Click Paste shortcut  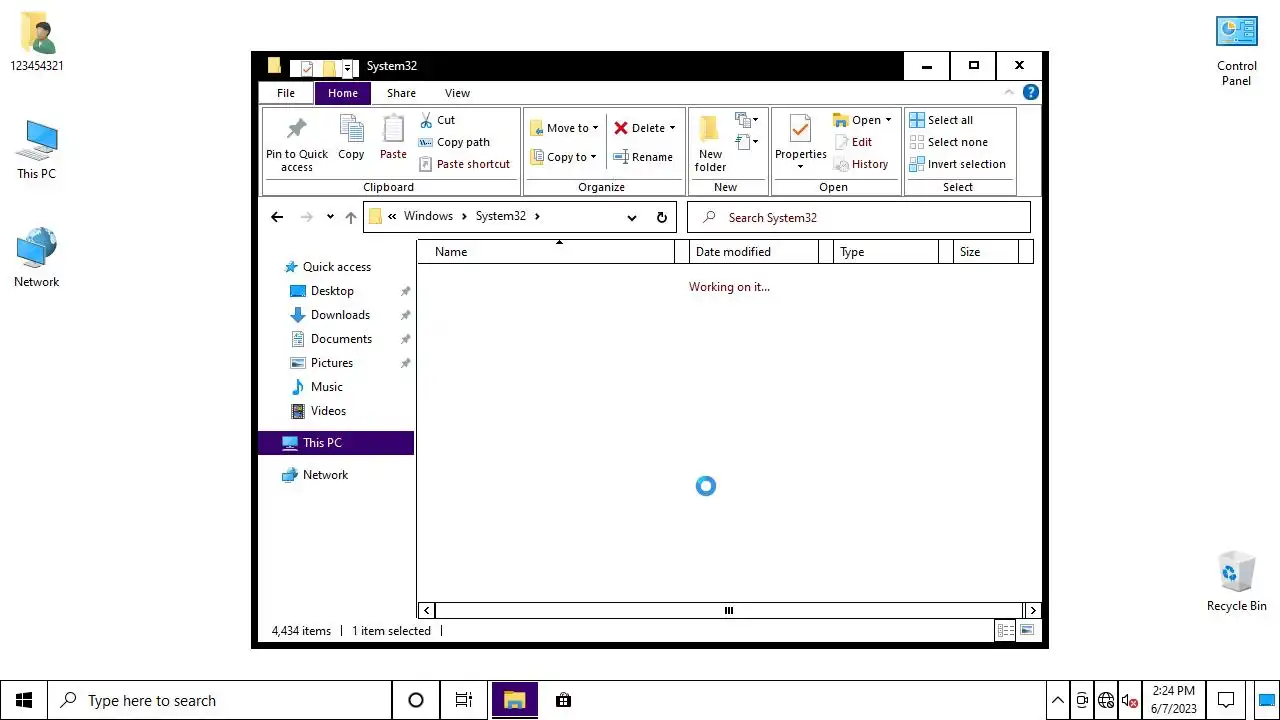[x=464, y=164]
